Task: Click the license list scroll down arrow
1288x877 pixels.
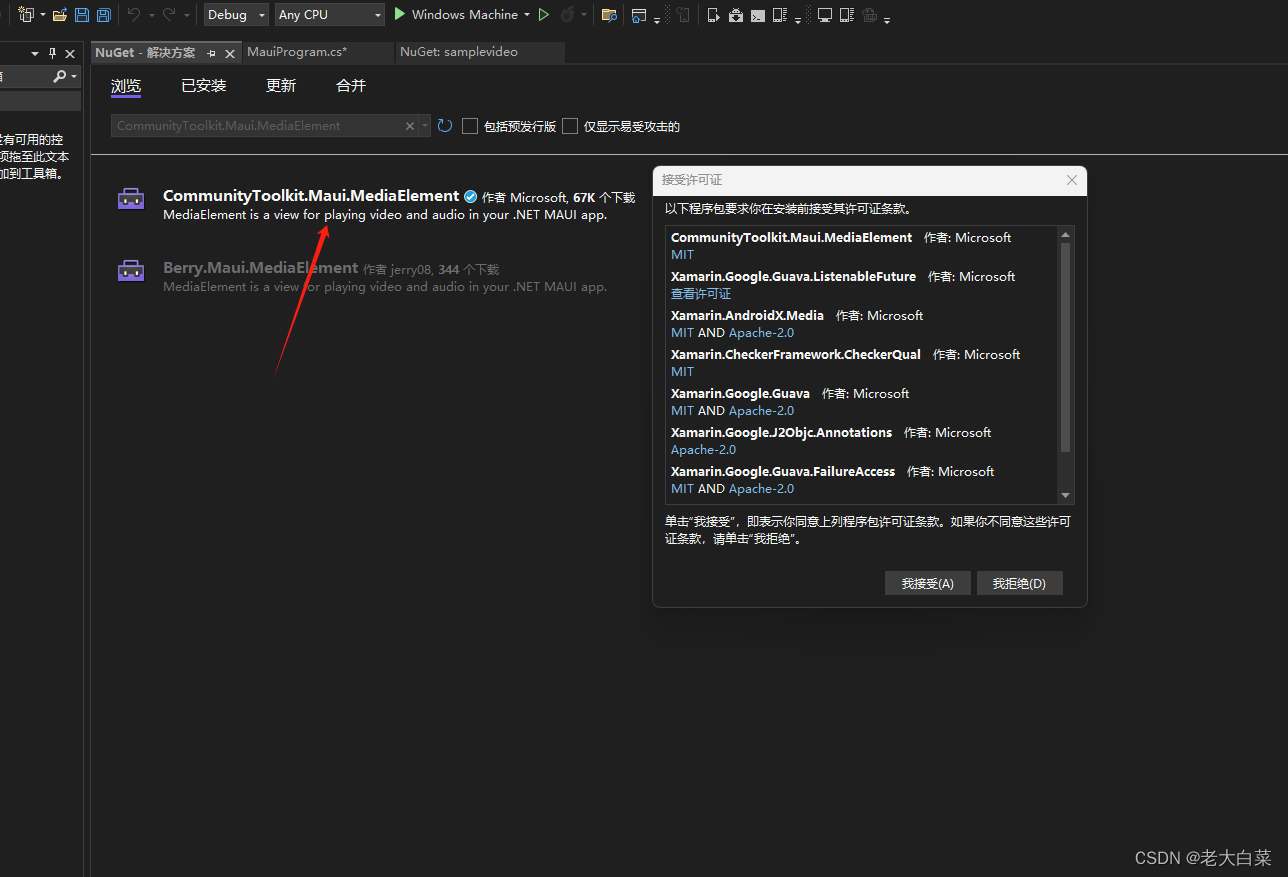Action: 1065,495
